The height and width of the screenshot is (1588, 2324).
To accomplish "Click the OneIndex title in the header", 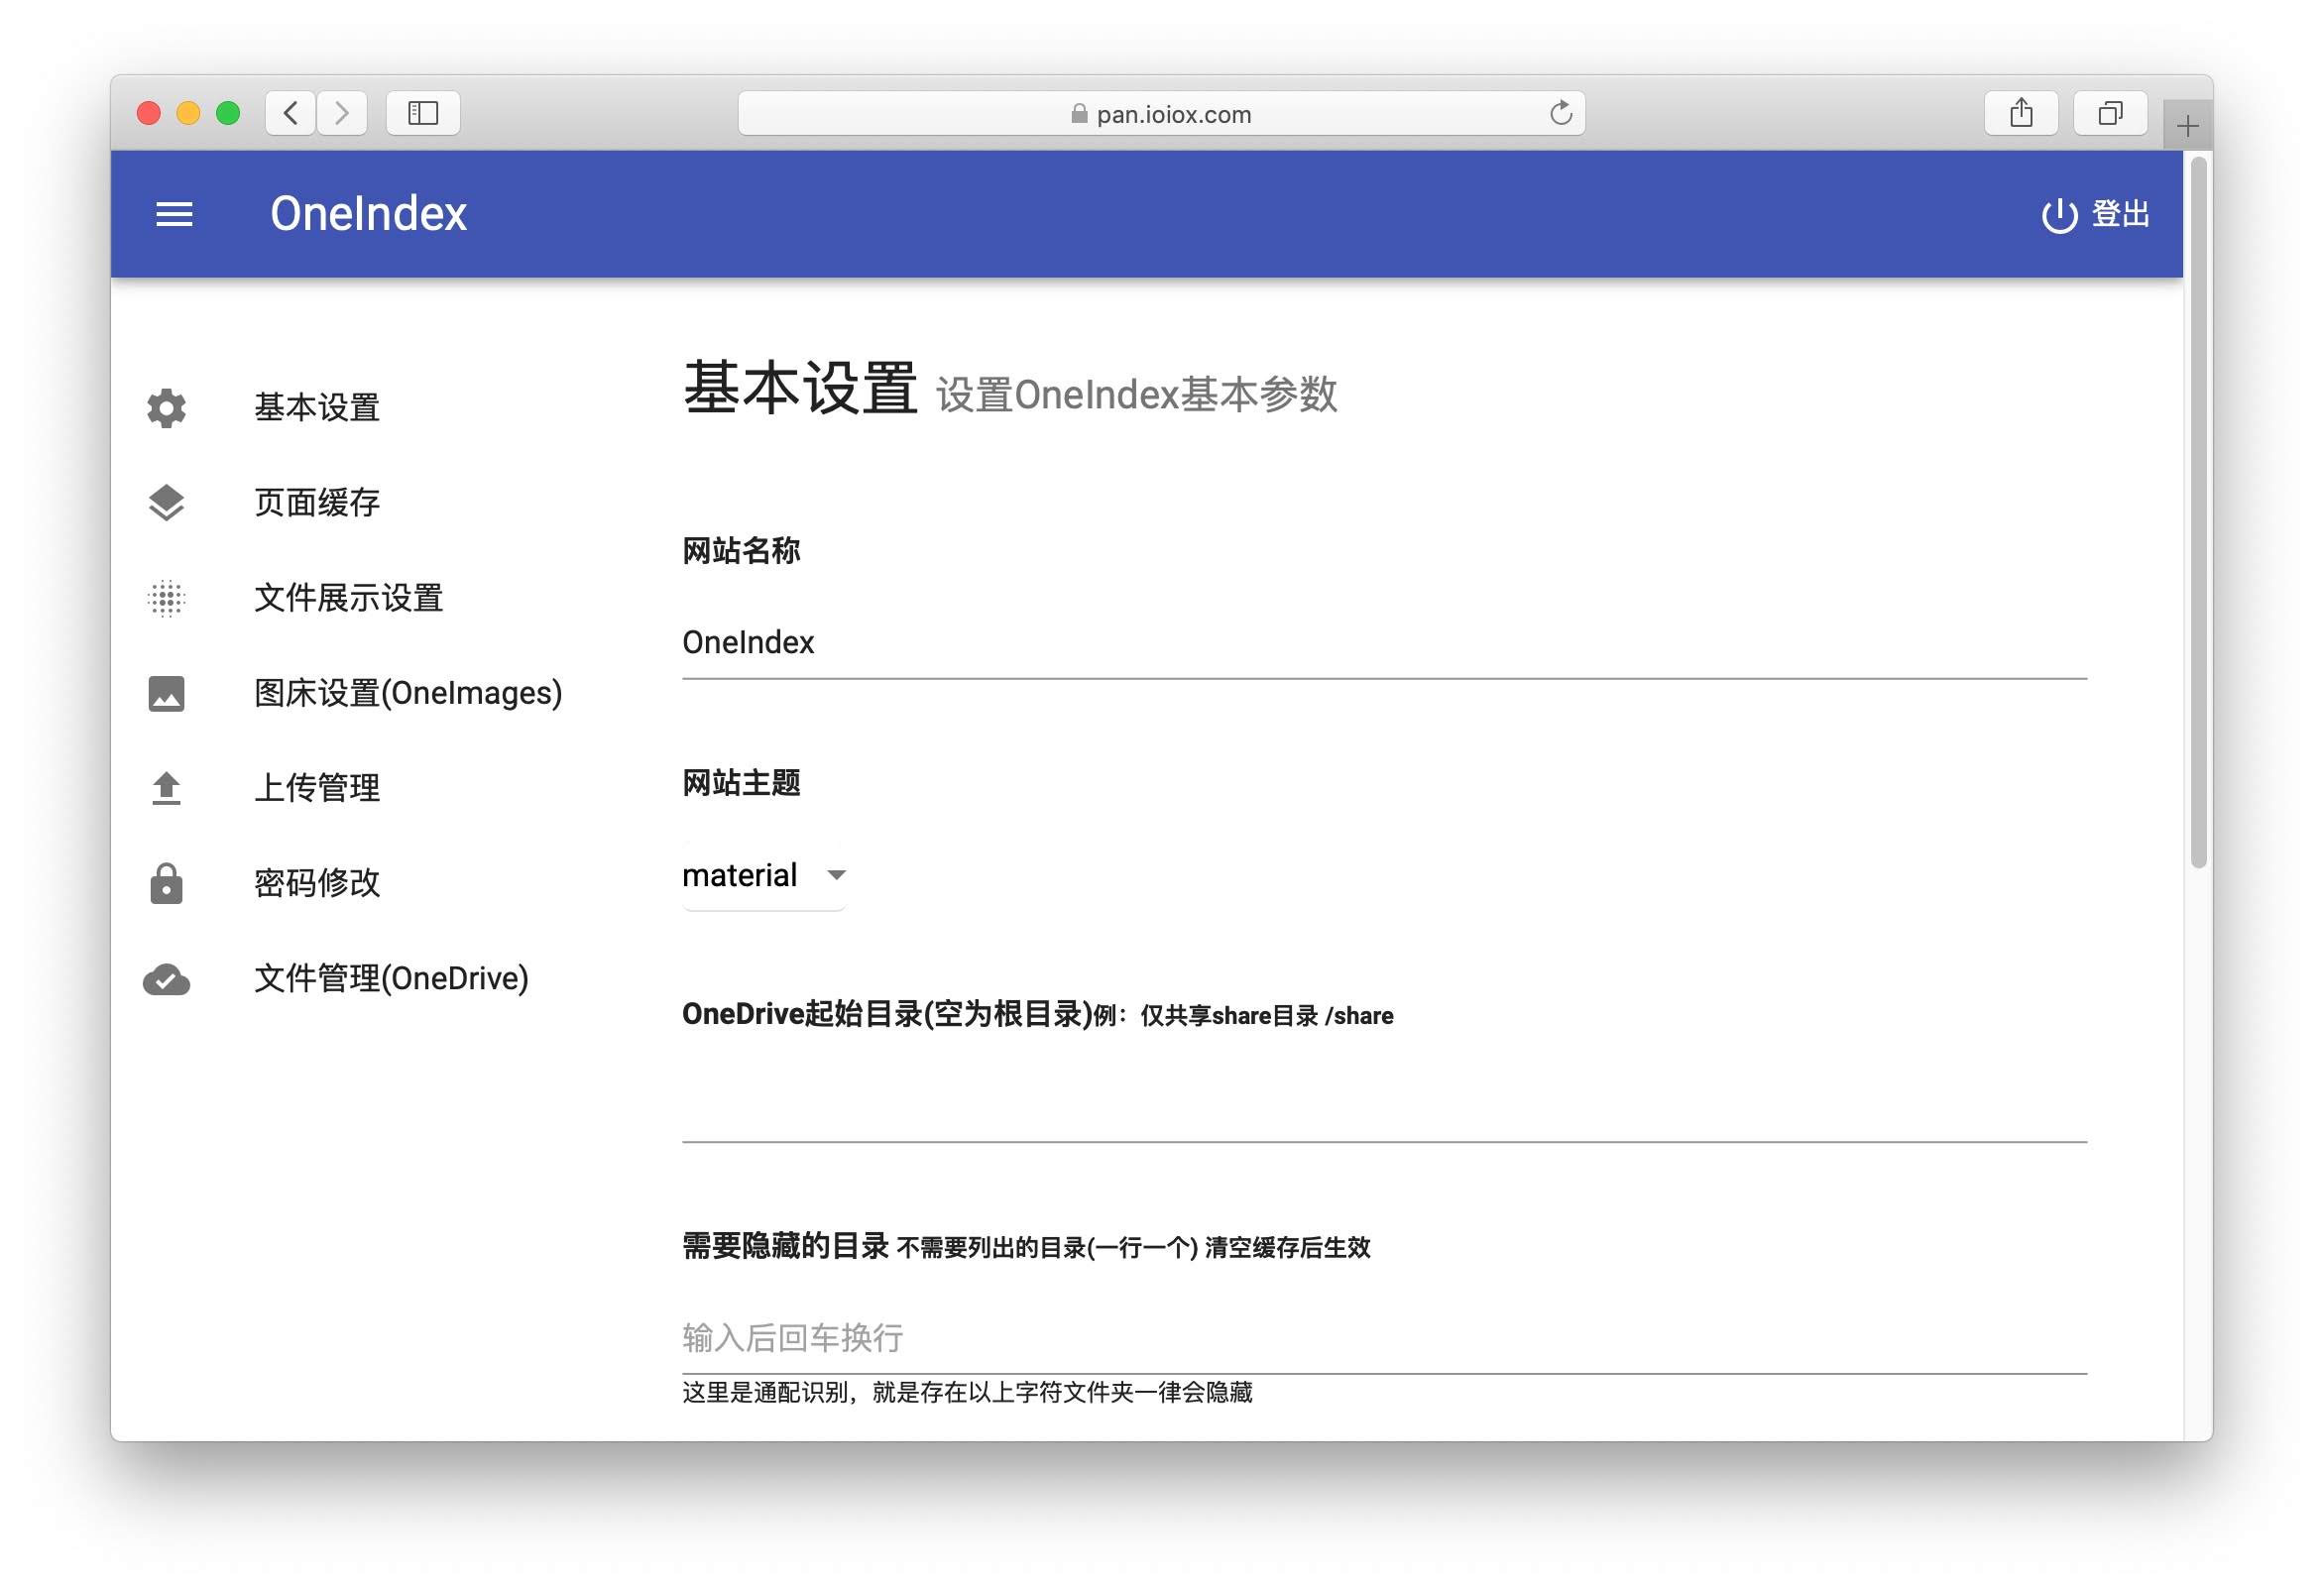I will pos(368,214).
